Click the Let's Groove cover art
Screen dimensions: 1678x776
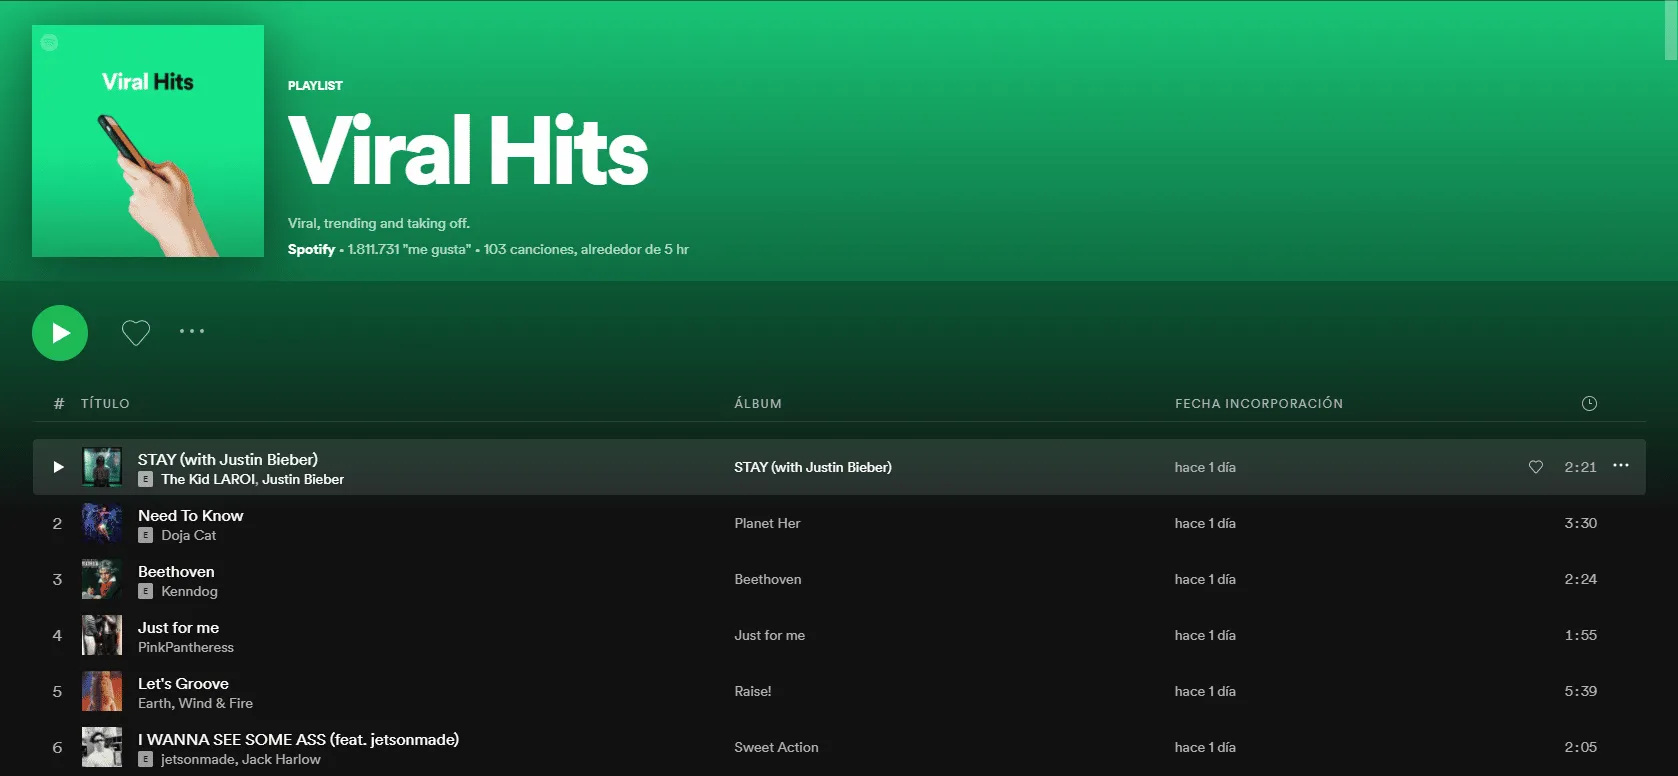click(x=102, y=691)
